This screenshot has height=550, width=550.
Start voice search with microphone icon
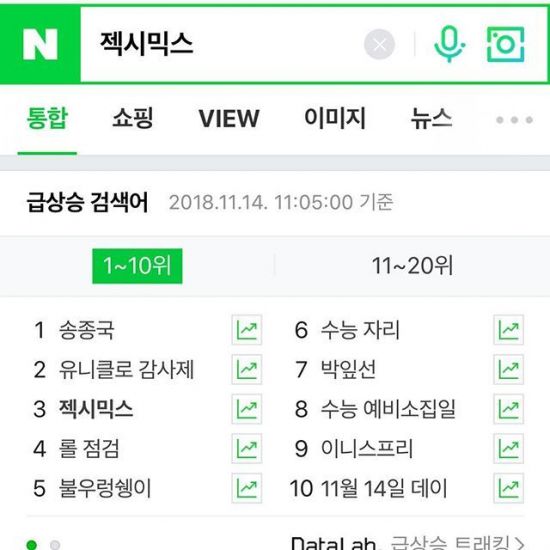[x=449, y=44]
